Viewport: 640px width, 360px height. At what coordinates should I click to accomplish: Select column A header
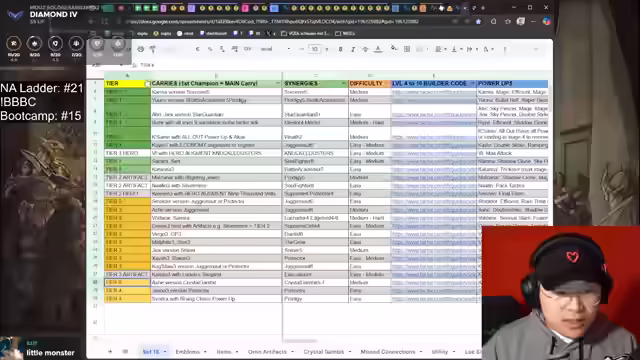127,76
